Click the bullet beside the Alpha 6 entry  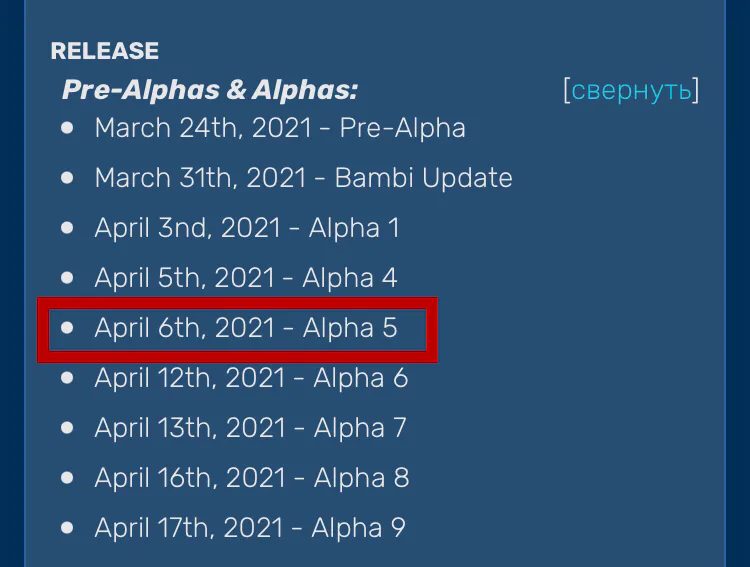click(x=67, y=377)
